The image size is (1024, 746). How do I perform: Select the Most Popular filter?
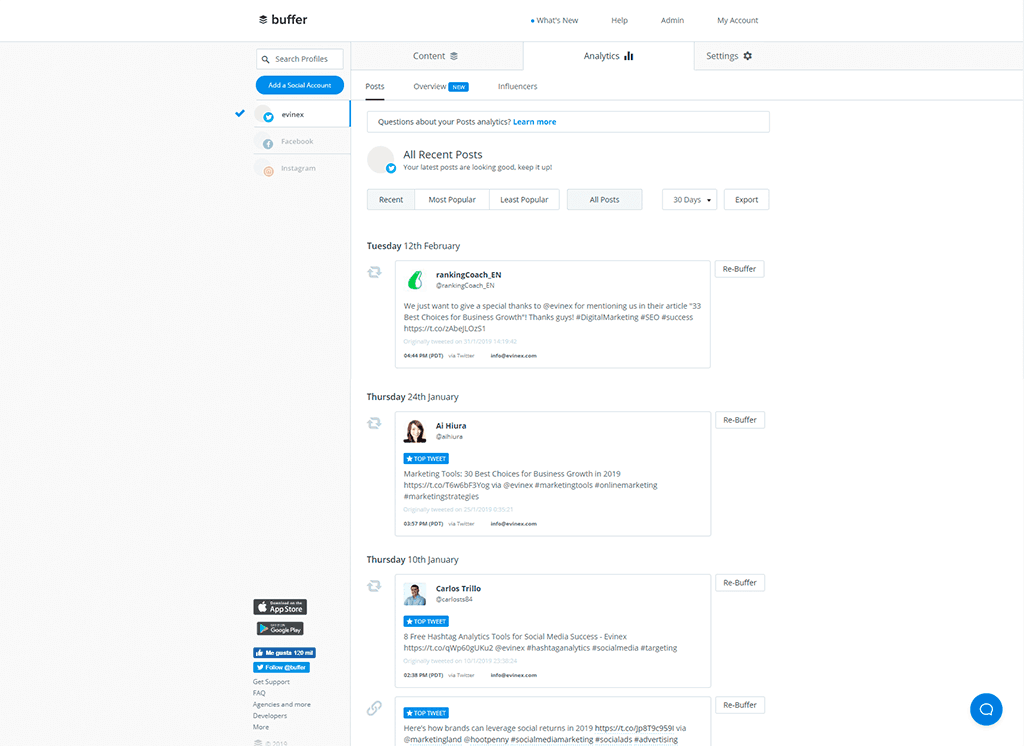pyautogui.click(x=452, y=200)
